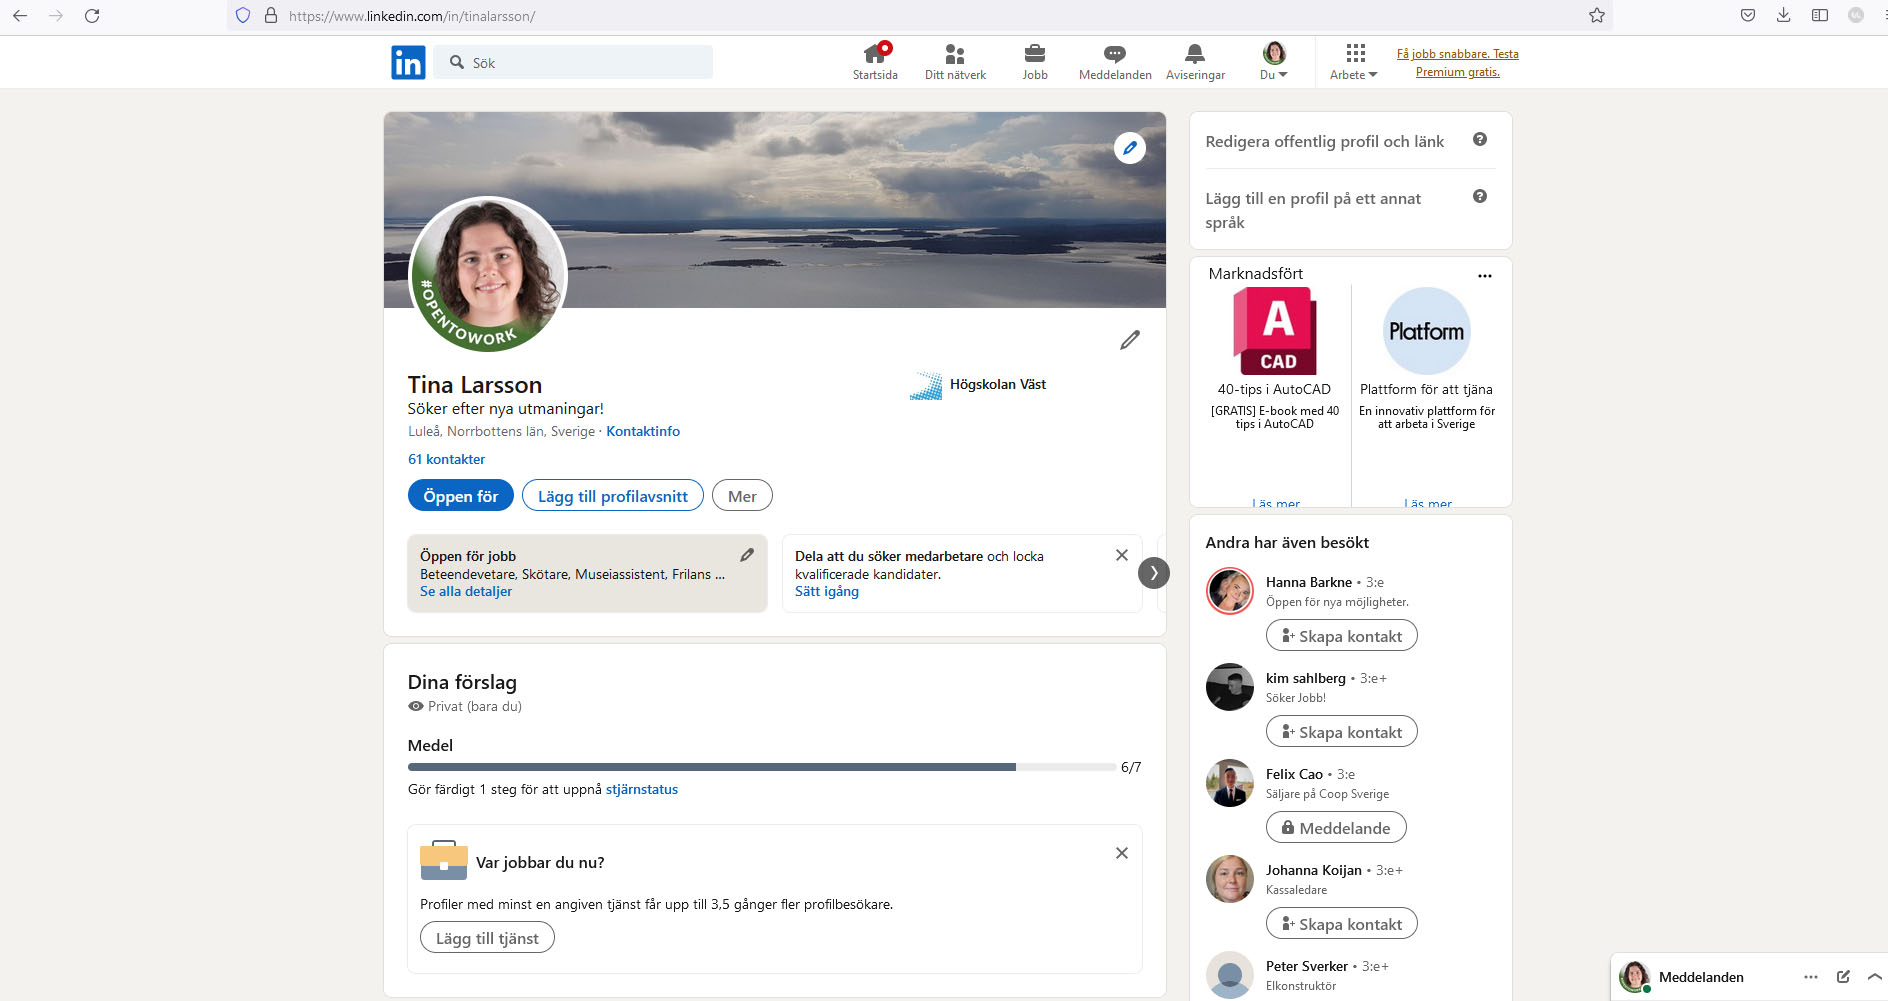Open Lägg till en profil på annat språk
The width and height of the screenshot is (1888, 1001).
pyautogui.click(x=1313, y=210)
